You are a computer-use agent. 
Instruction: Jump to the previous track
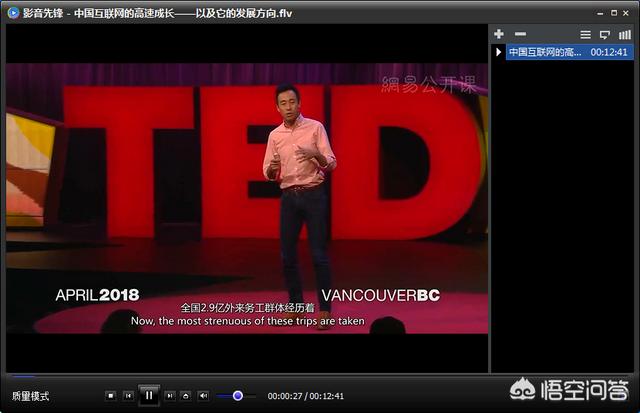[128, 395]
